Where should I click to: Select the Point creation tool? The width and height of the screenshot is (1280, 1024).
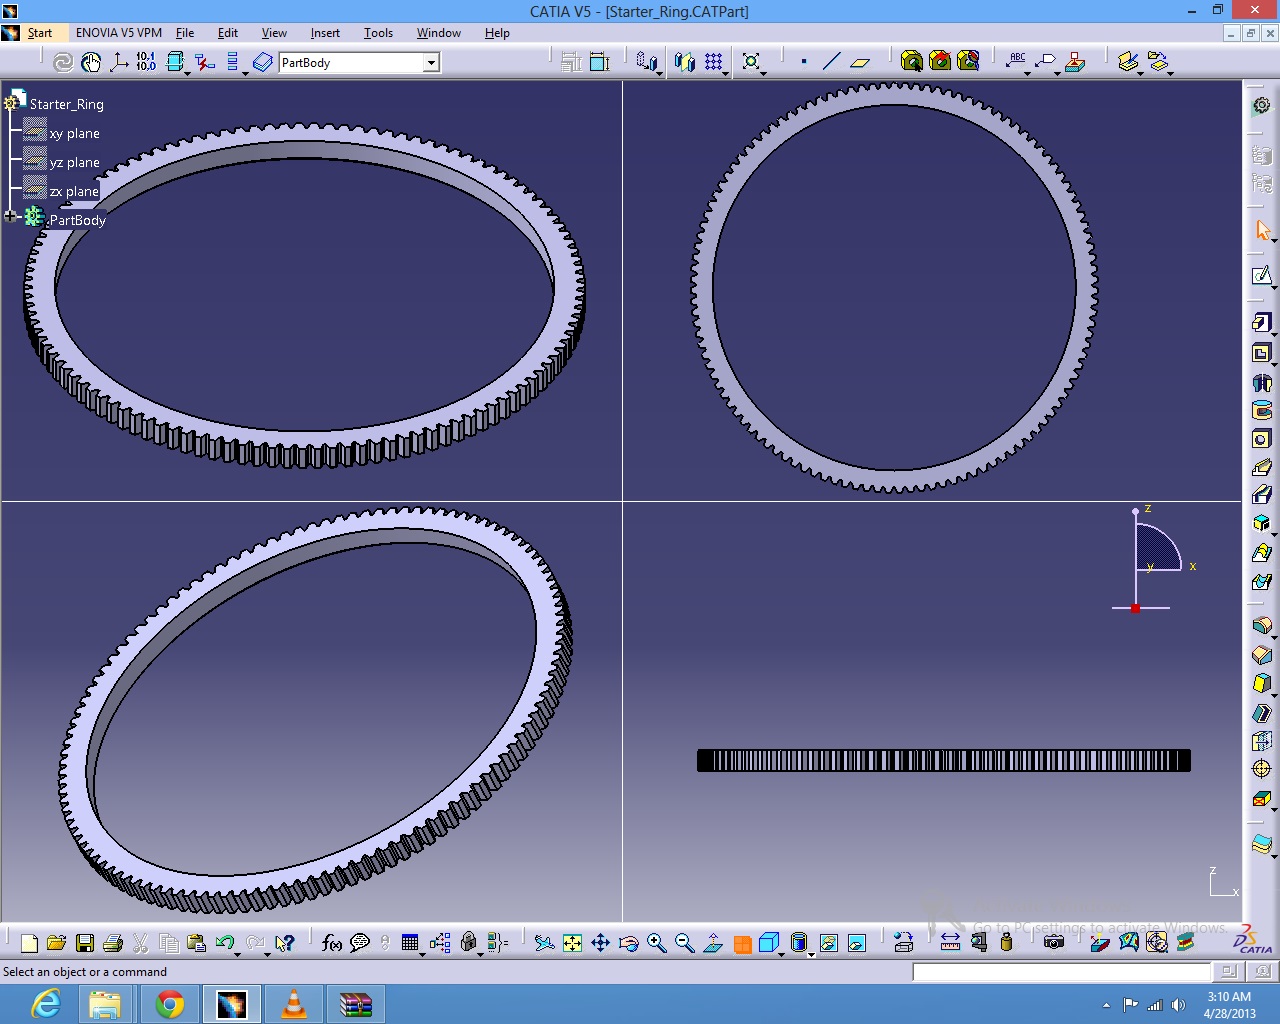pos(803,62)
